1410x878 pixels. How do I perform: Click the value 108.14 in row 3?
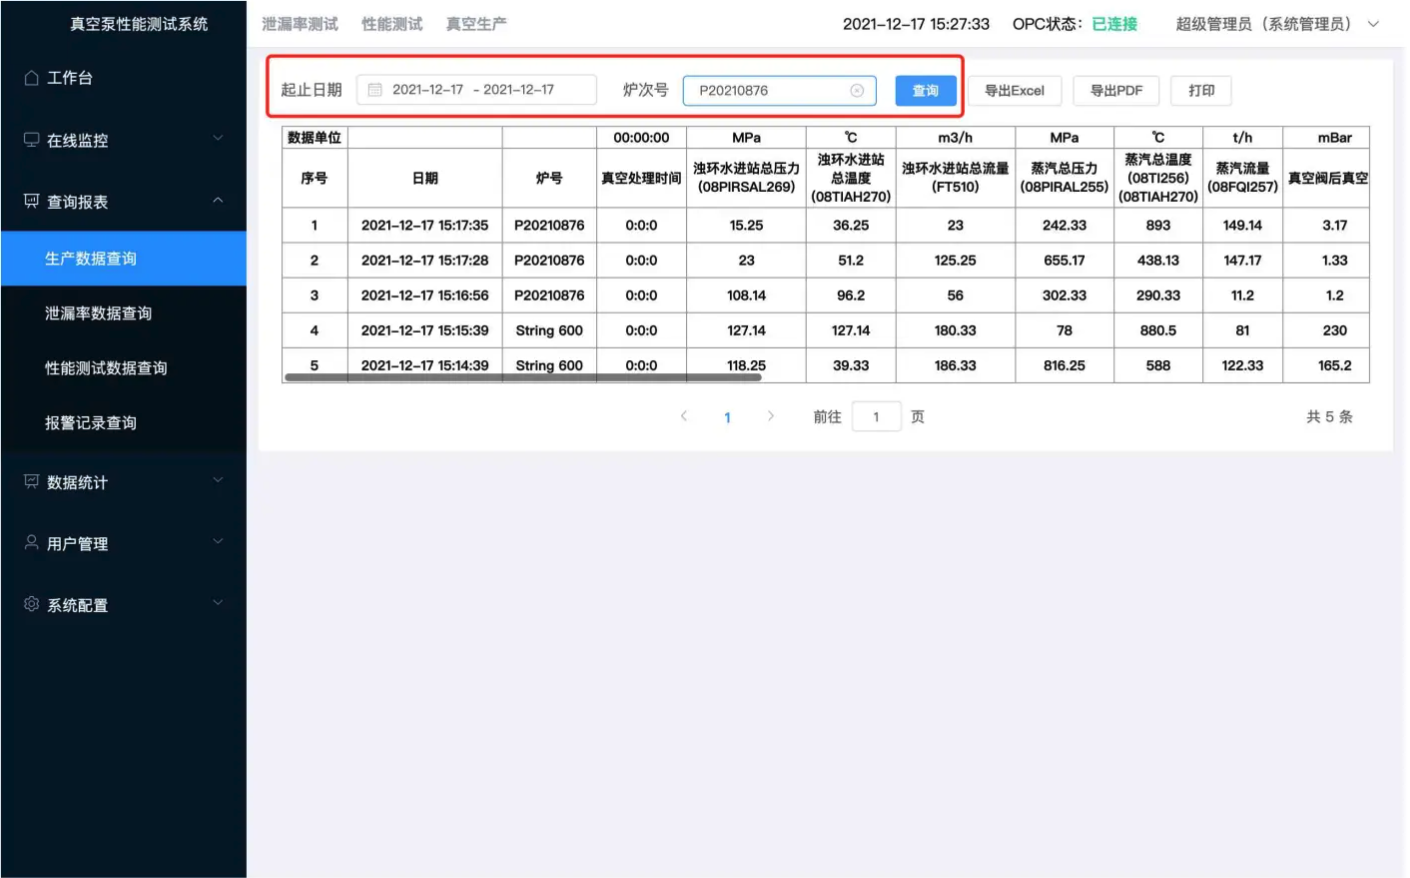(746, 295)
